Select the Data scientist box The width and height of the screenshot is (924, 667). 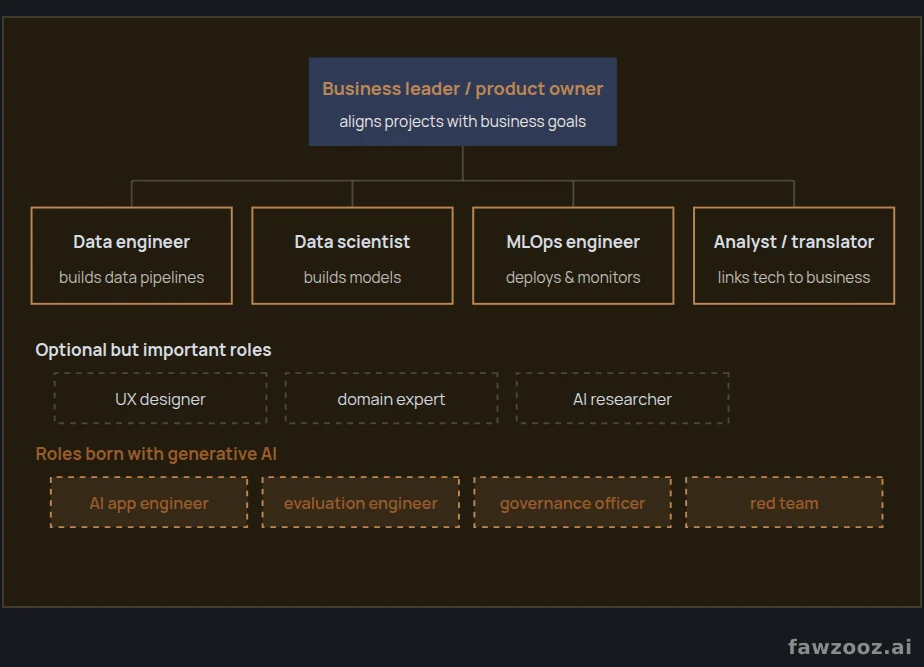[352, 255]
